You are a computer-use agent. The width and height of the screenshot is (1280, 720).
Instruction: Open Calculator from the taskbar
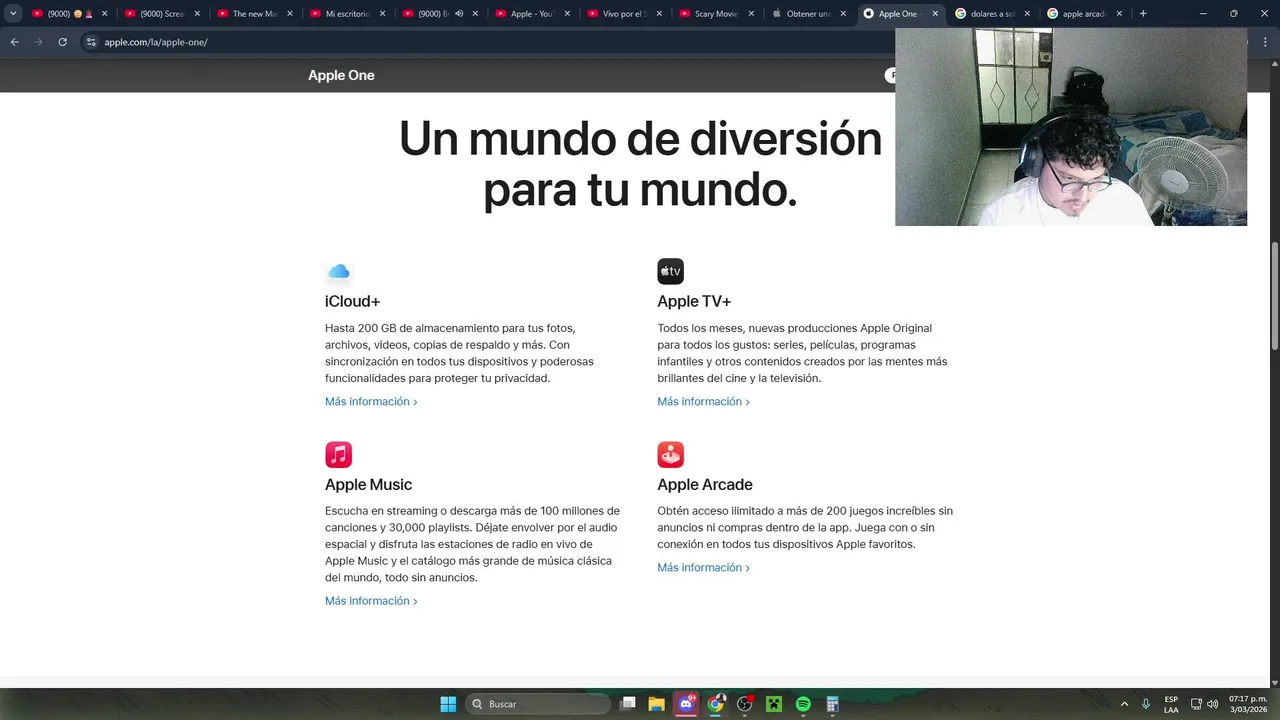(832, 704)
